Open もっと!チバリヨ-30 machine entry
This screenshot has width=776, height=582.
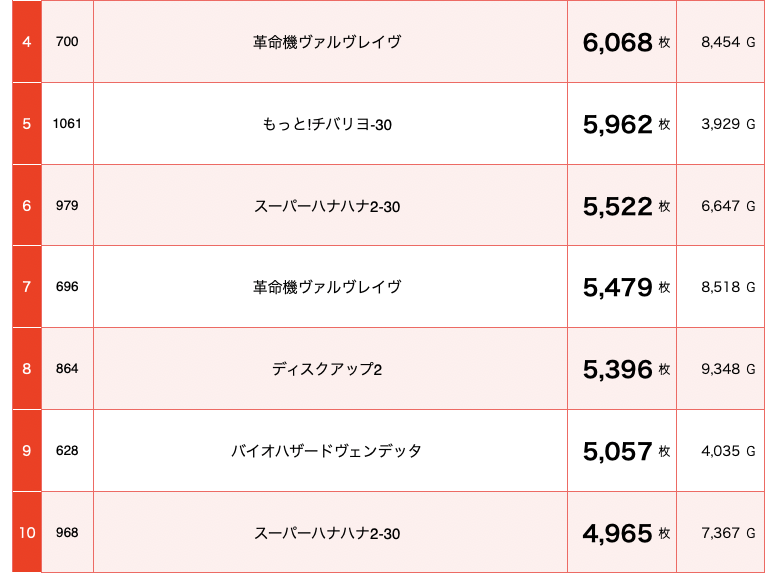327,124
